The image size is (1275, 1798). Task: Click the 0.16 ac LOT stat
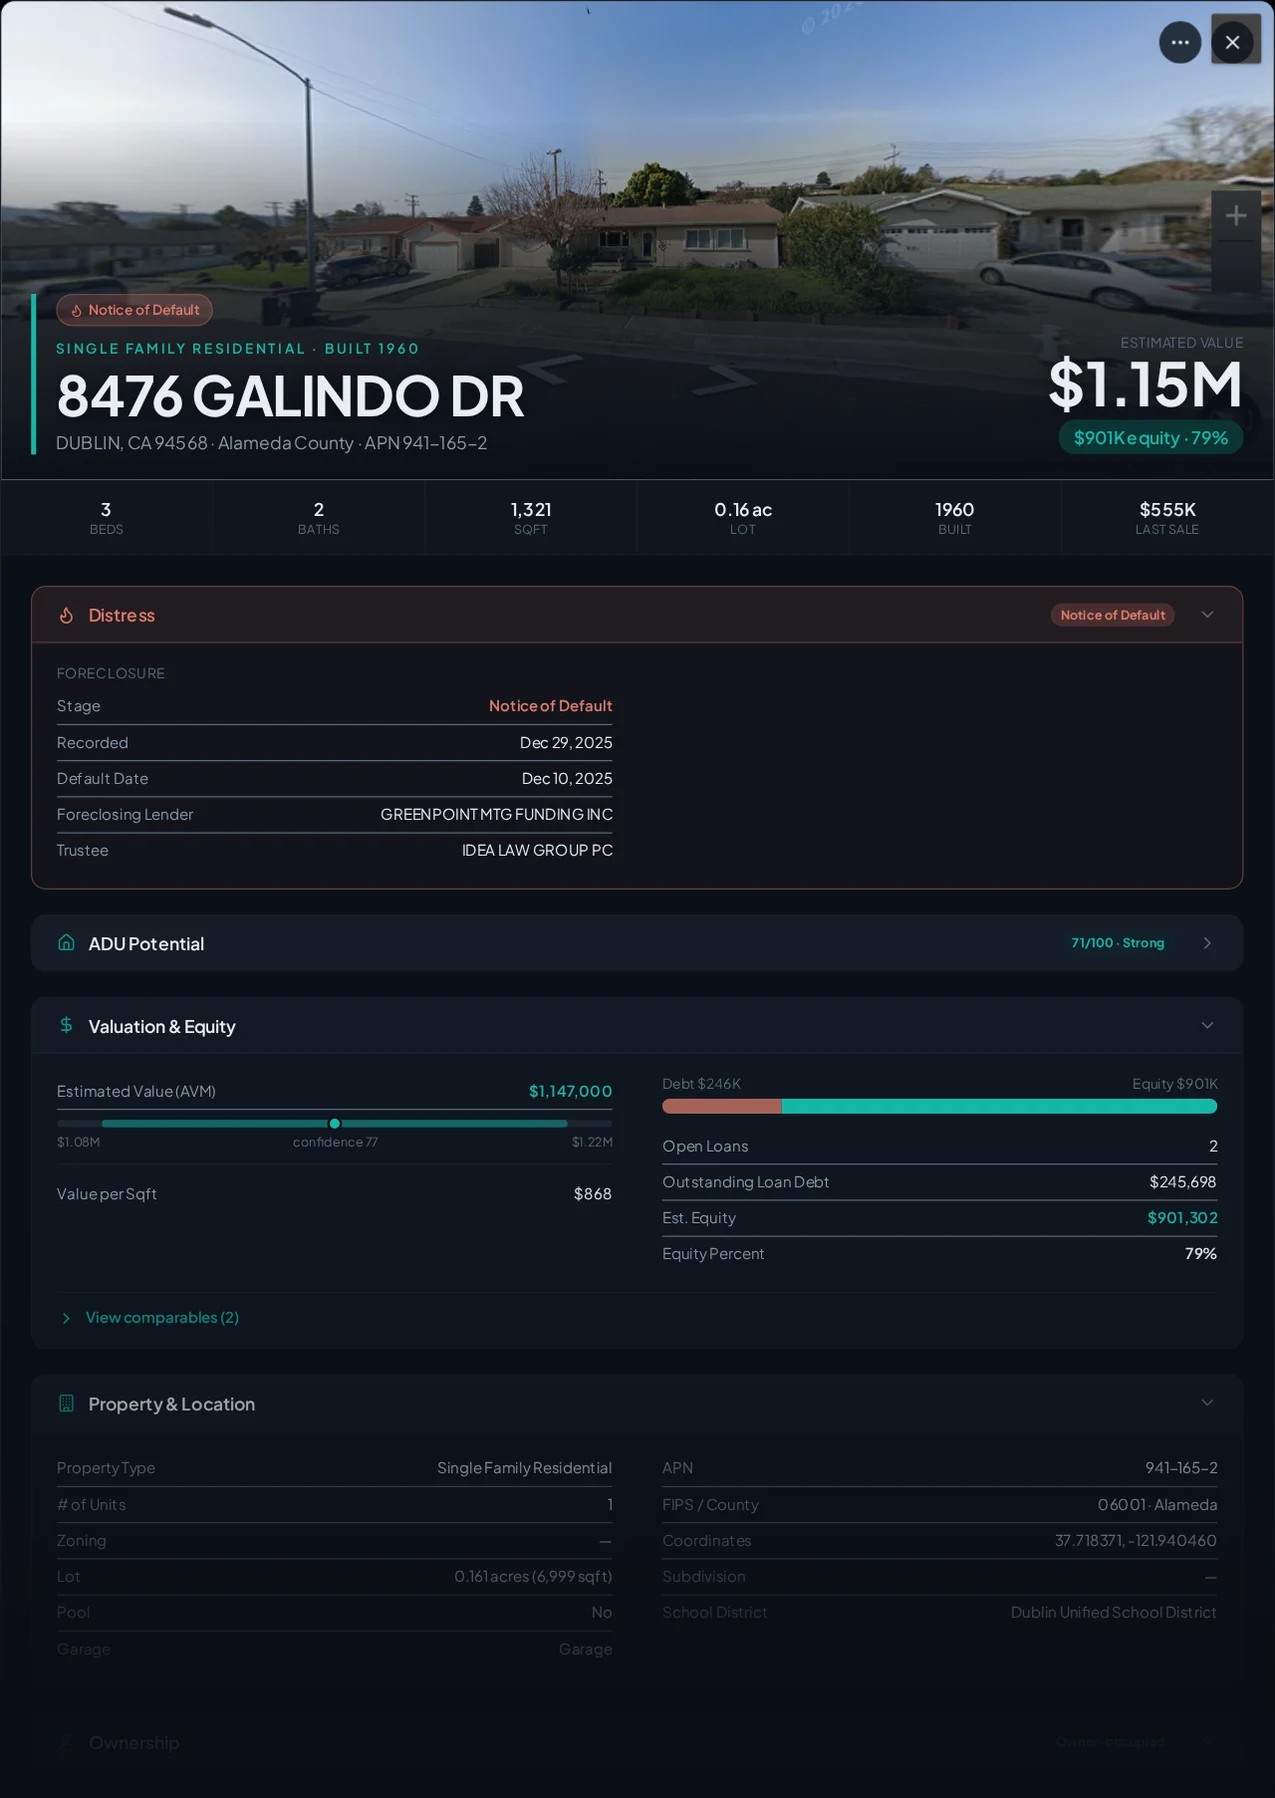tap(742, 517)
